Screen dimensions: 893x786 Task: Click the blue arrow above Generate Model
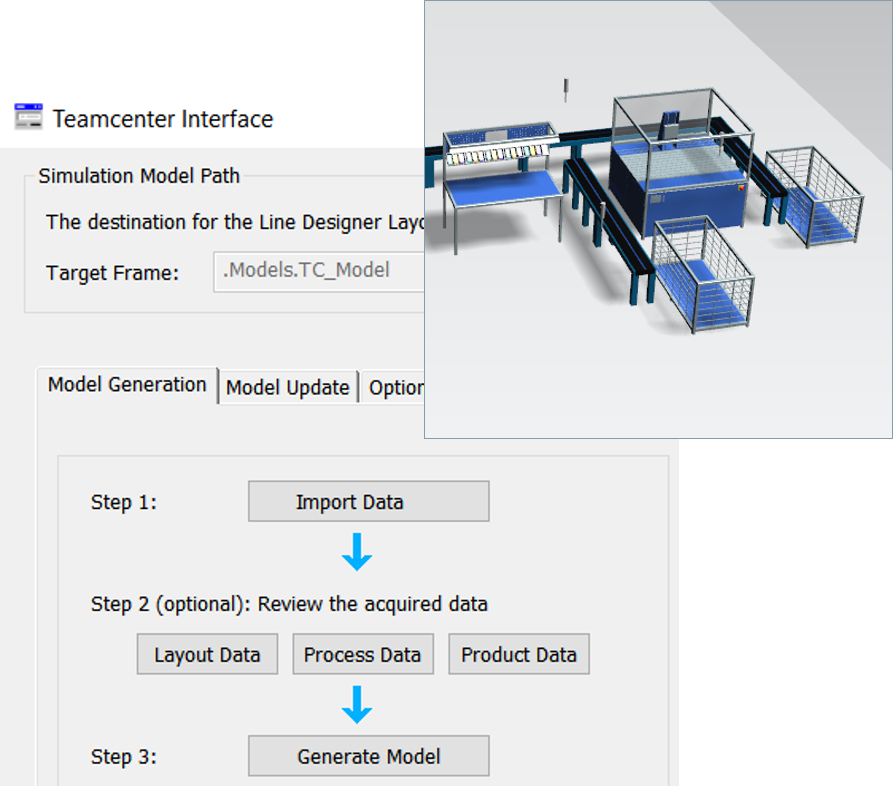coord(357,705)
